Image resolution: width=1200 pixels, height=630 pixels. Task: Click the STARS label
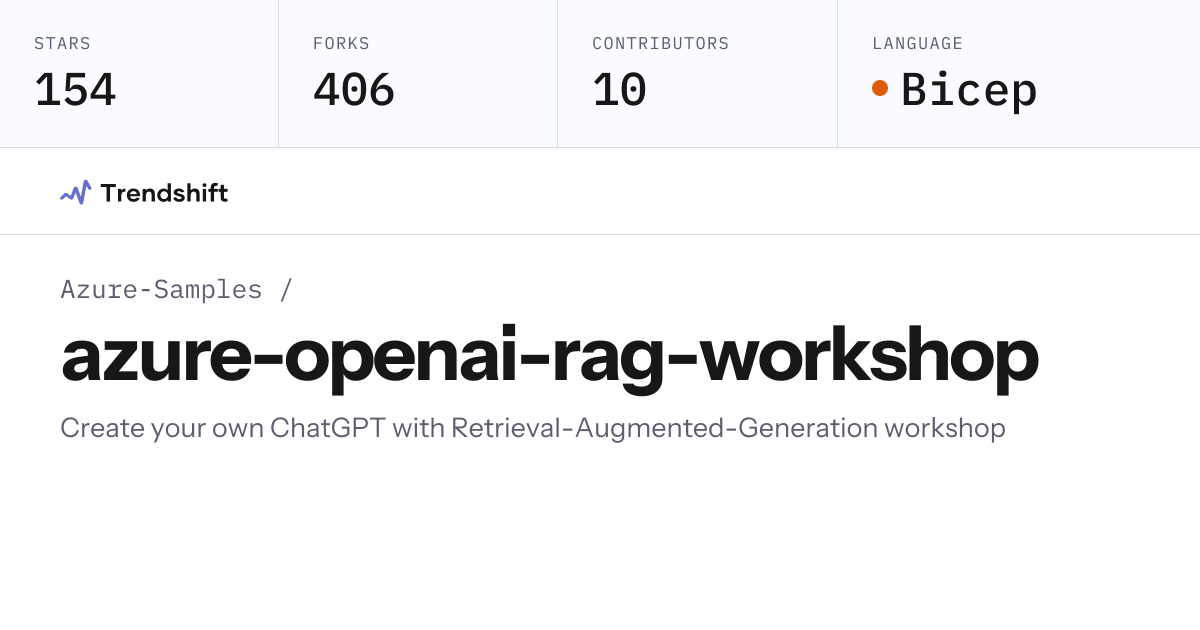(x=62, y=44)
